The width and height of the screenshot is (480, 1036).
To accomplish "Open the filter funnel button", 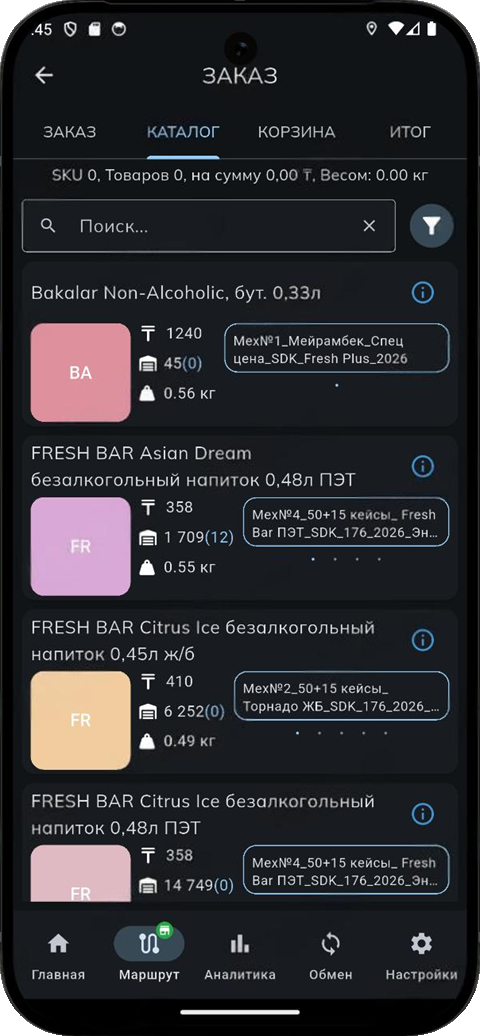I will point(431,226).
